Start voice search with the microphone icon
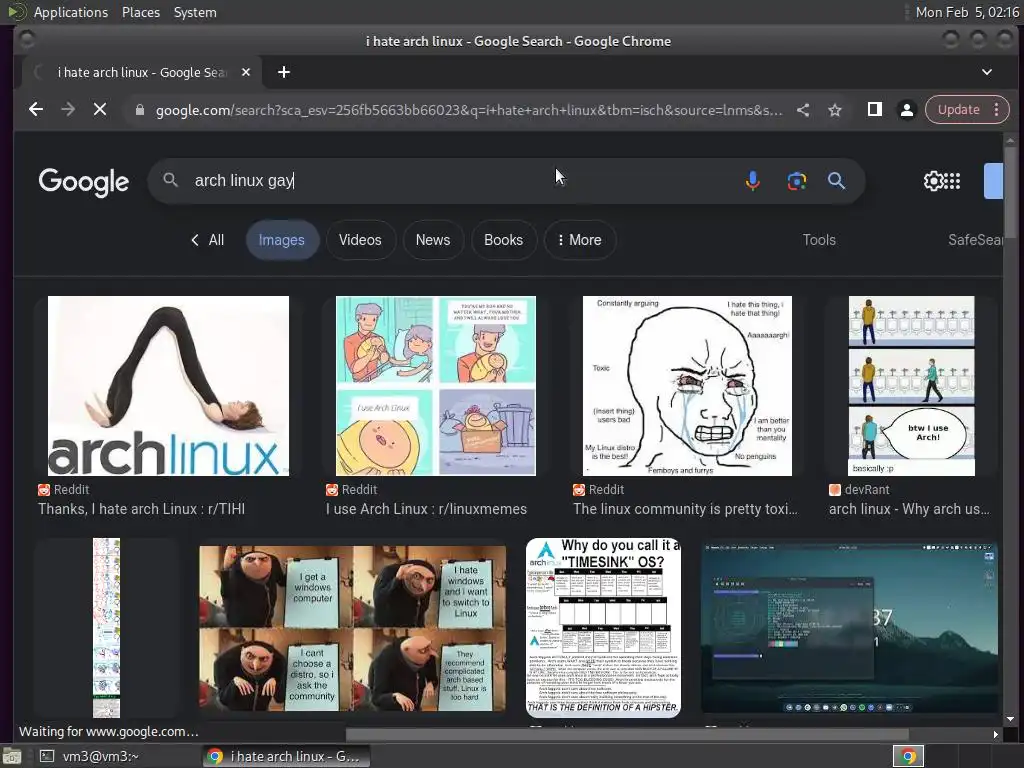The width and height of the screenshot is (1024, 768). coord(752,181)
